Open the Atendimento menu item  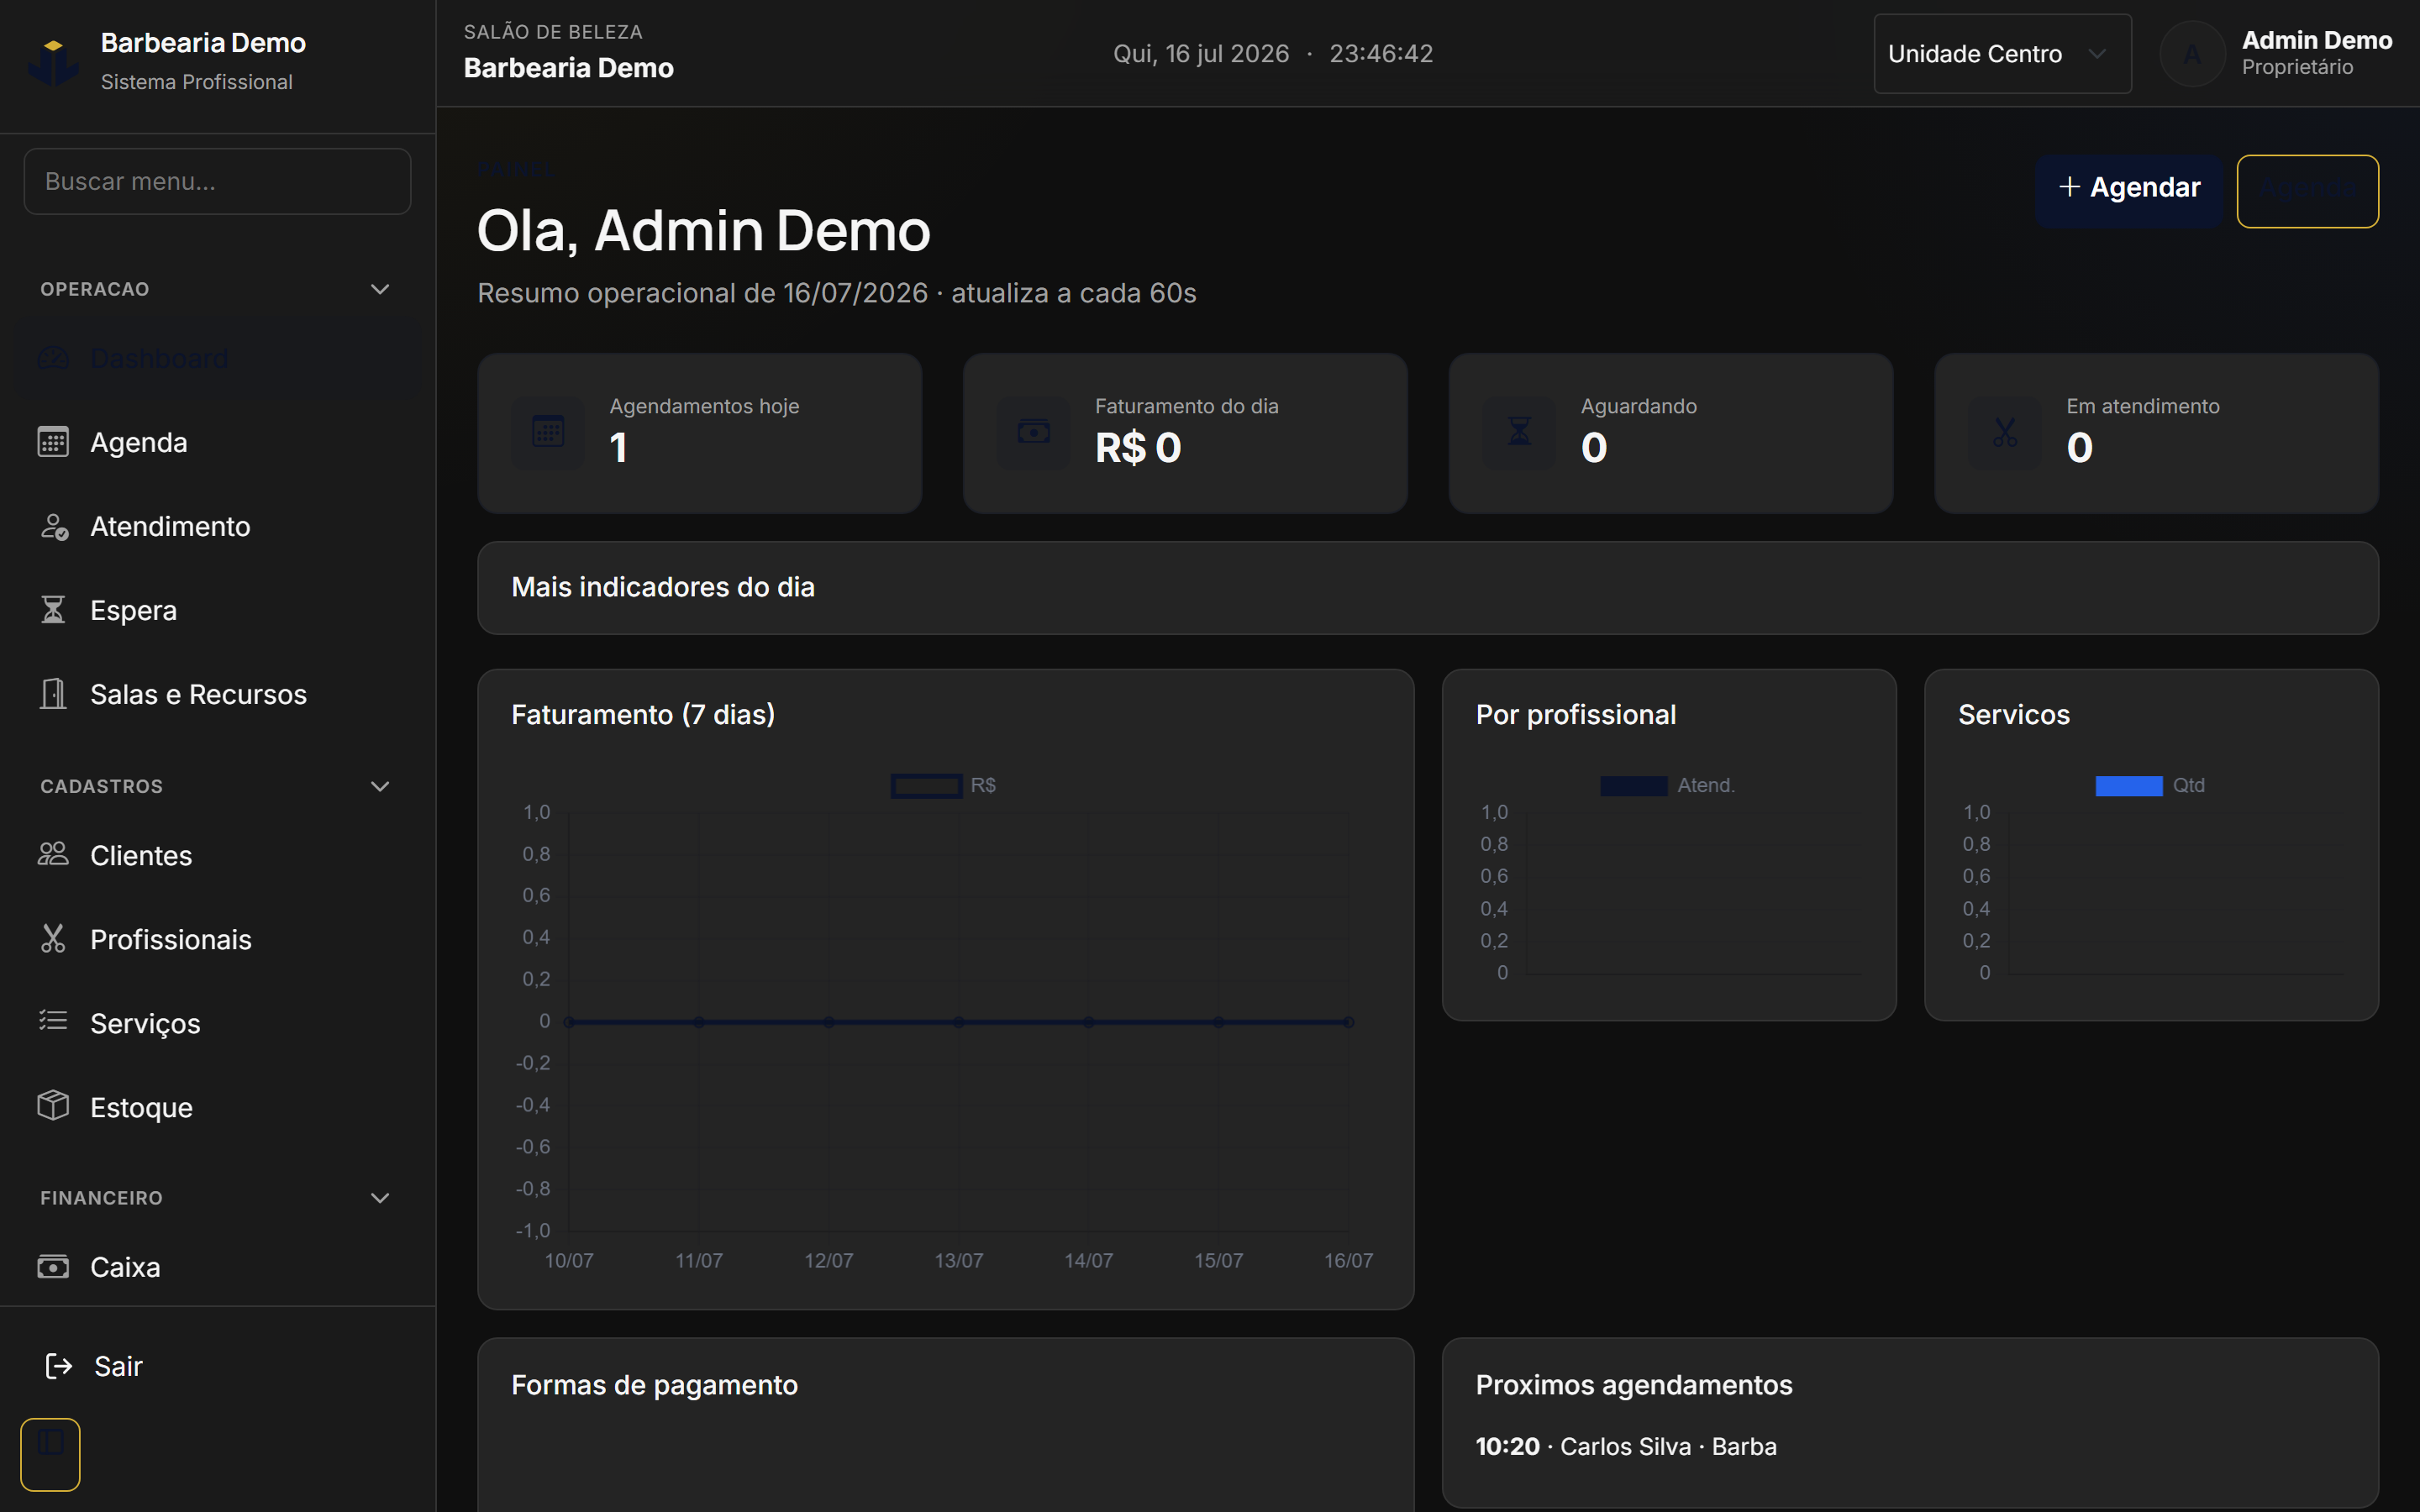[218, 526]
